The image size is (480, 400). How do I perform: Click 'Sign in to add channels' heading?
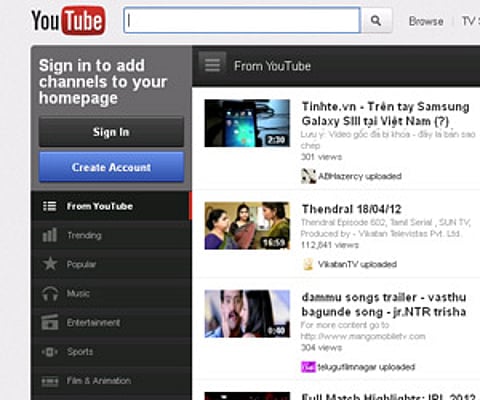(103, 82)
